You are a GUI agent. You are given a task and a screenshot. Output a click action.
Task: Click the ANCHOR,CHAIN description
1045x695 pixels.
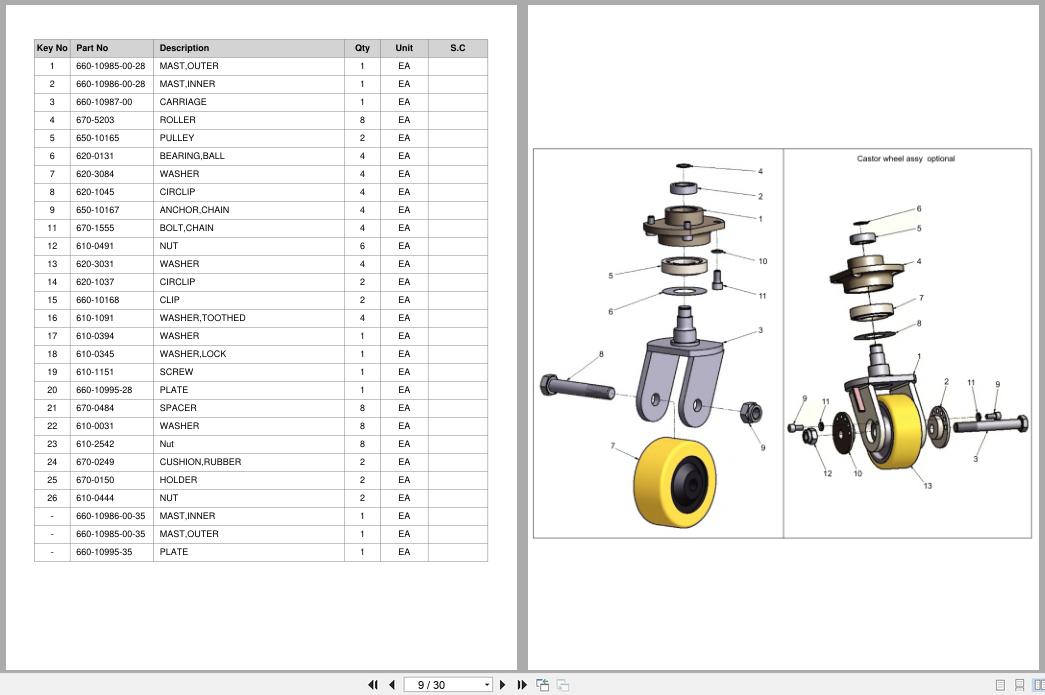pos(194,210)
